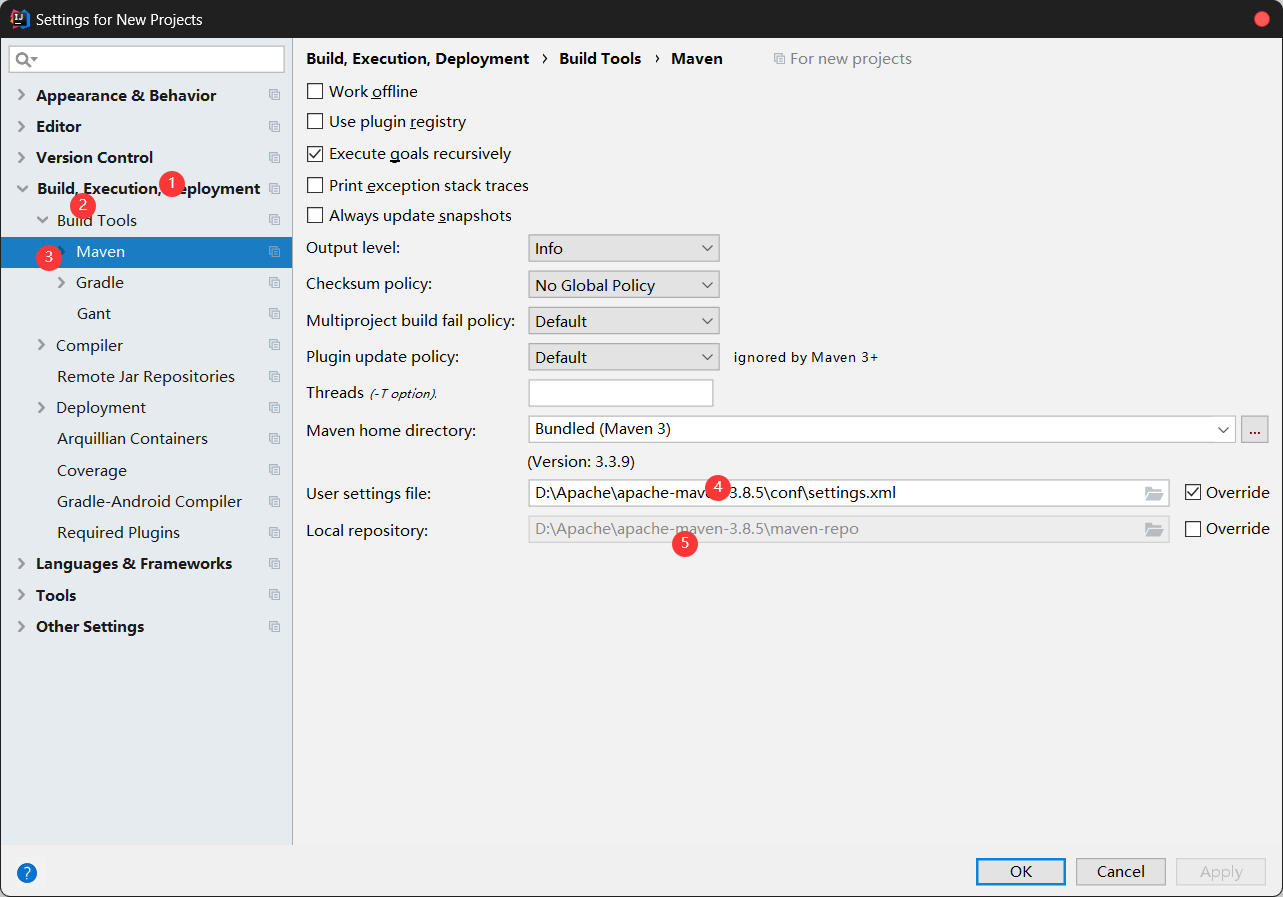
Task: Uncheck Execute goals recursively
Action: tap(315, 153)
